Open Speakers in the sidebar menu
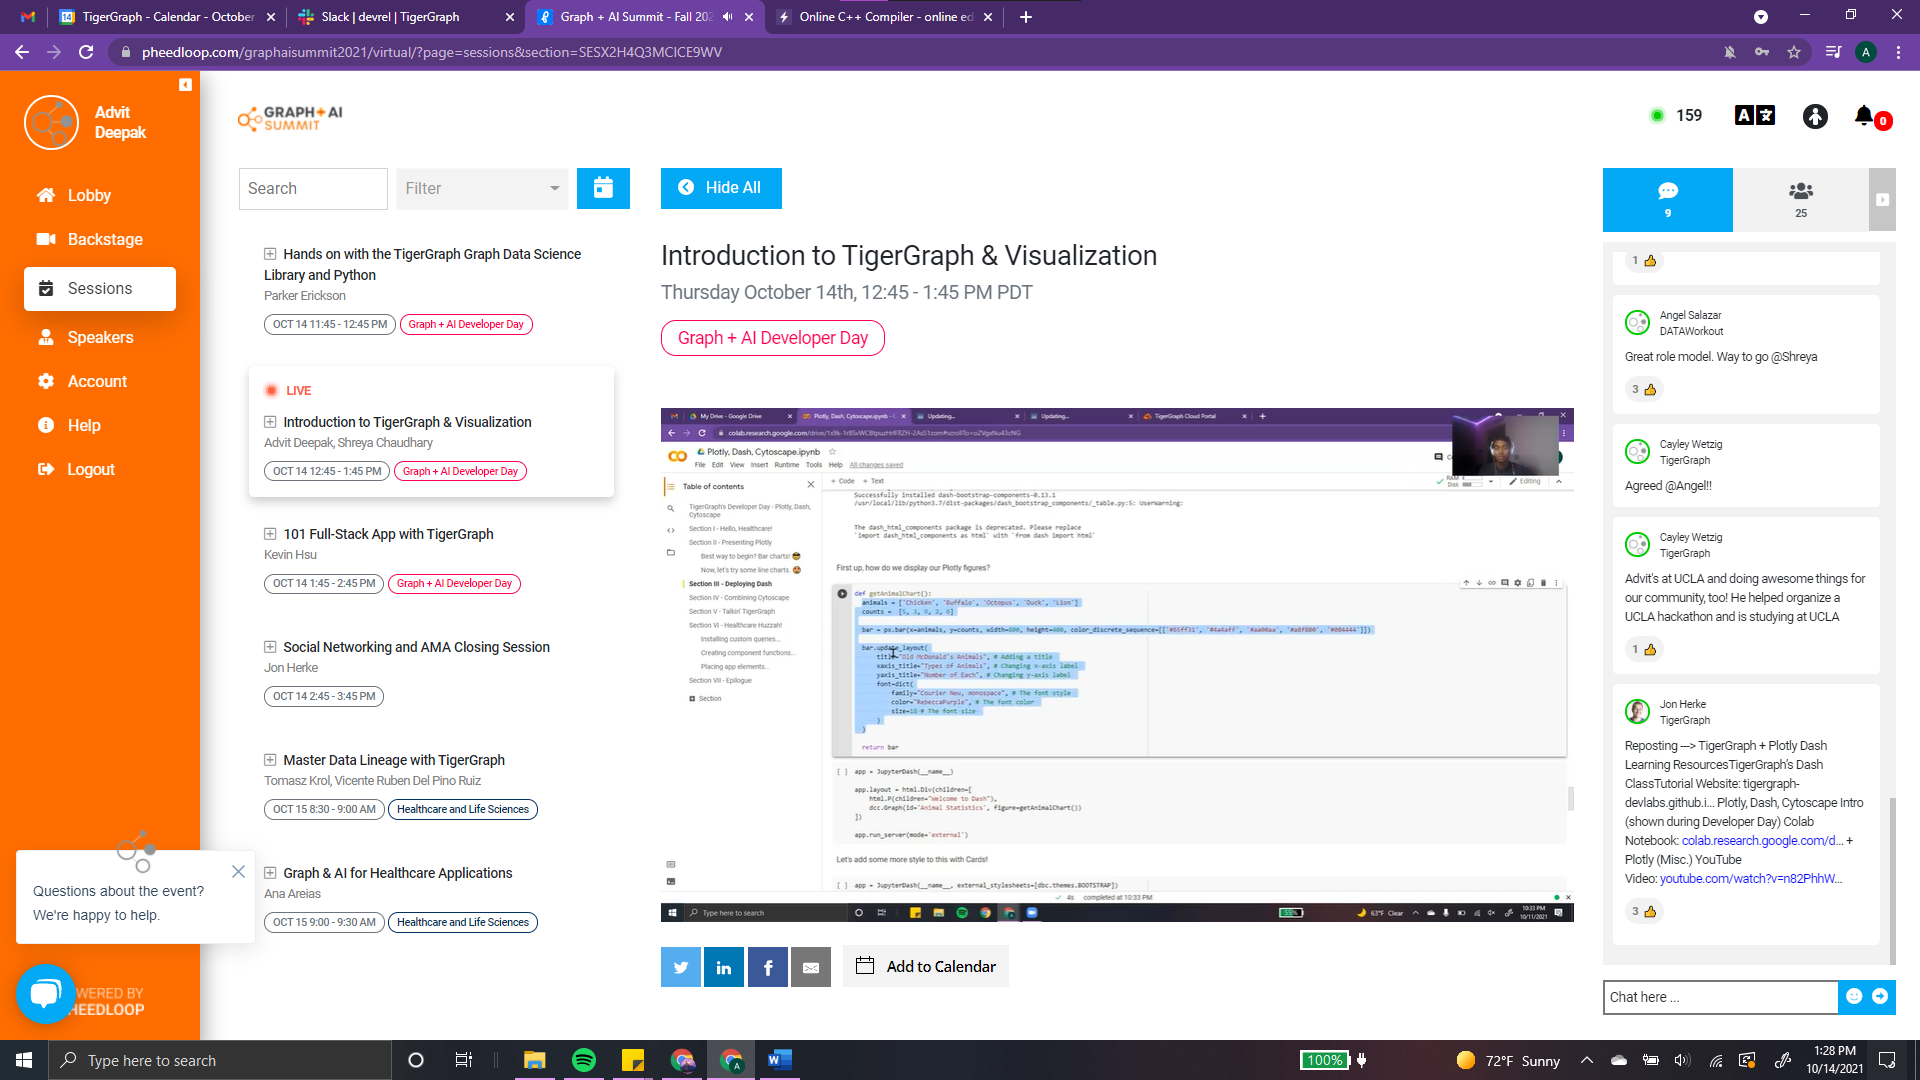1920x1080 pixels. tap(100, 338)
